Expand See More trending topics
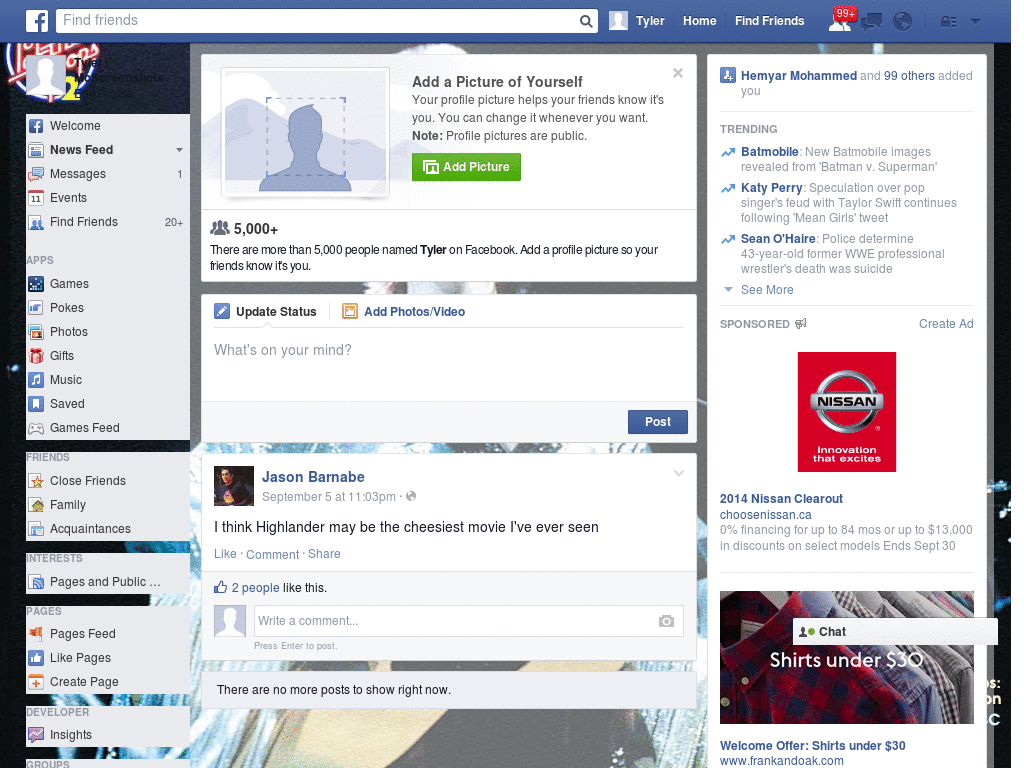Screen dimensions: 1024x768 pos(767,290)
